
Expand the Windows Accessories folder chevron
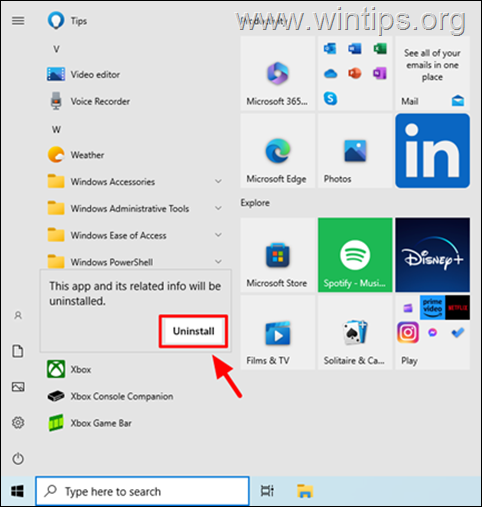tap(218, 181)
